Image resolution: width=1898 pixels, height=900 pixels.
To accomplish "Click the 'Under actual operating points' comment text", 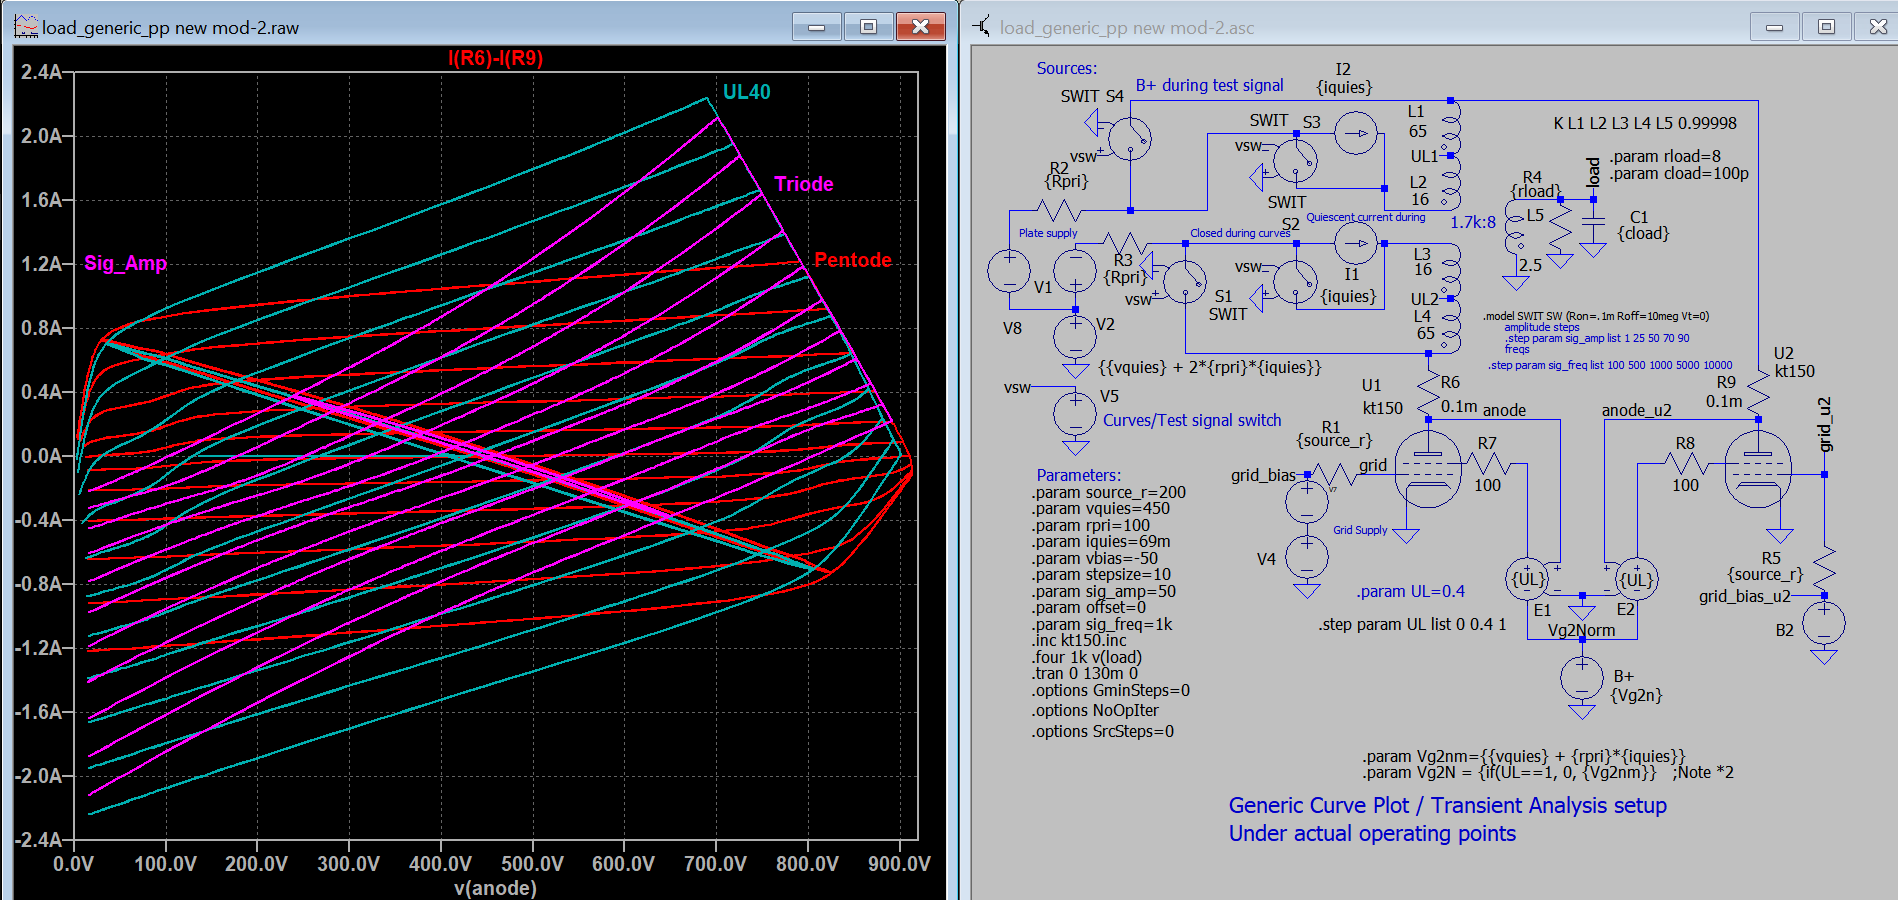I will point(1372,834).
